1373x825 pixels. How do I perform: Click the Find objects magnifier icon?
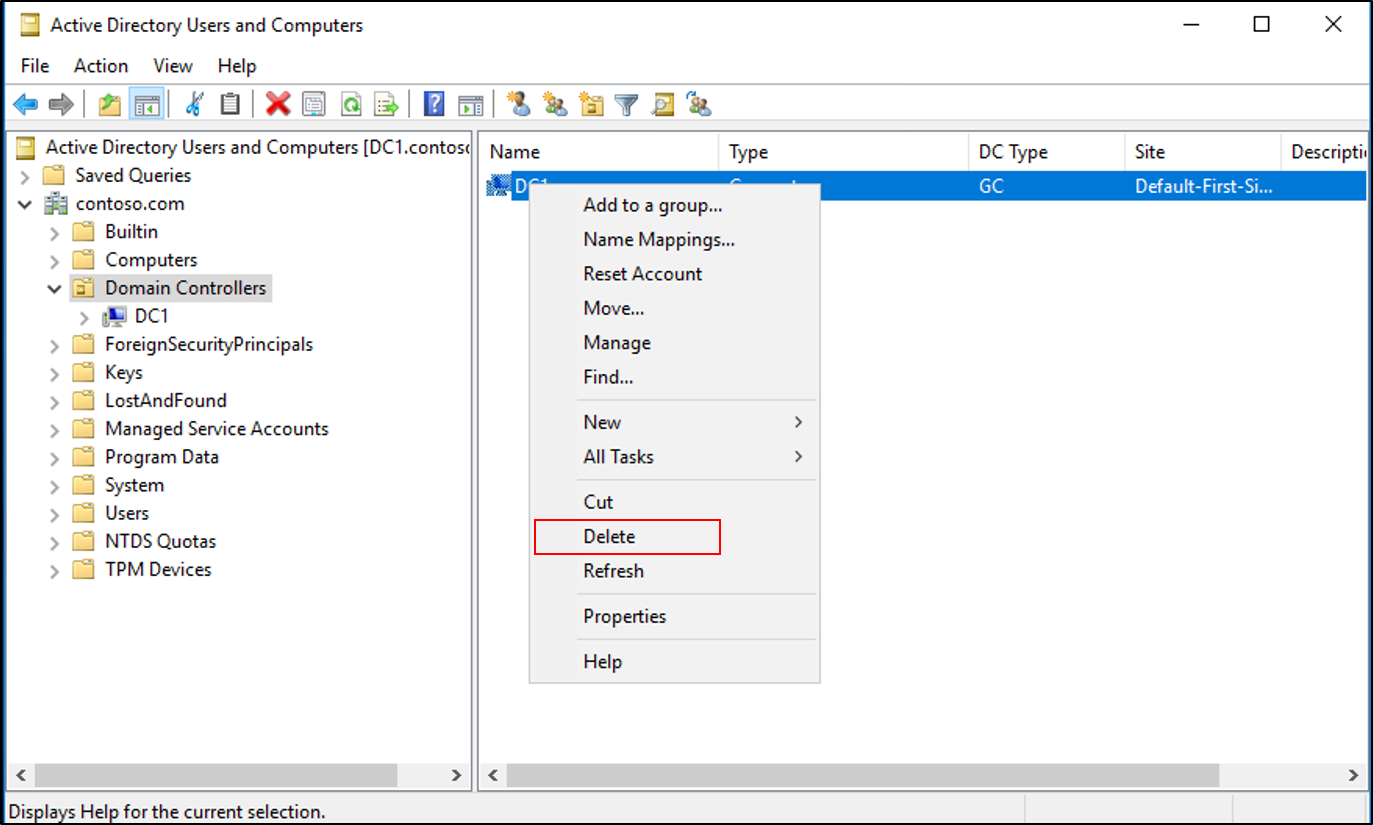click(662, 104)
